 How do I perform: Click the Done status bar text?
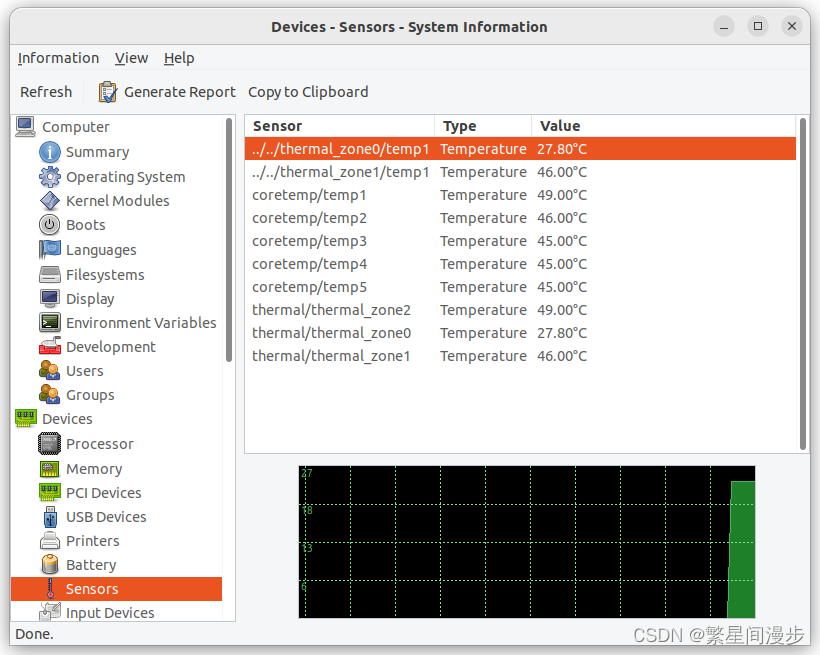coord(35,634)
